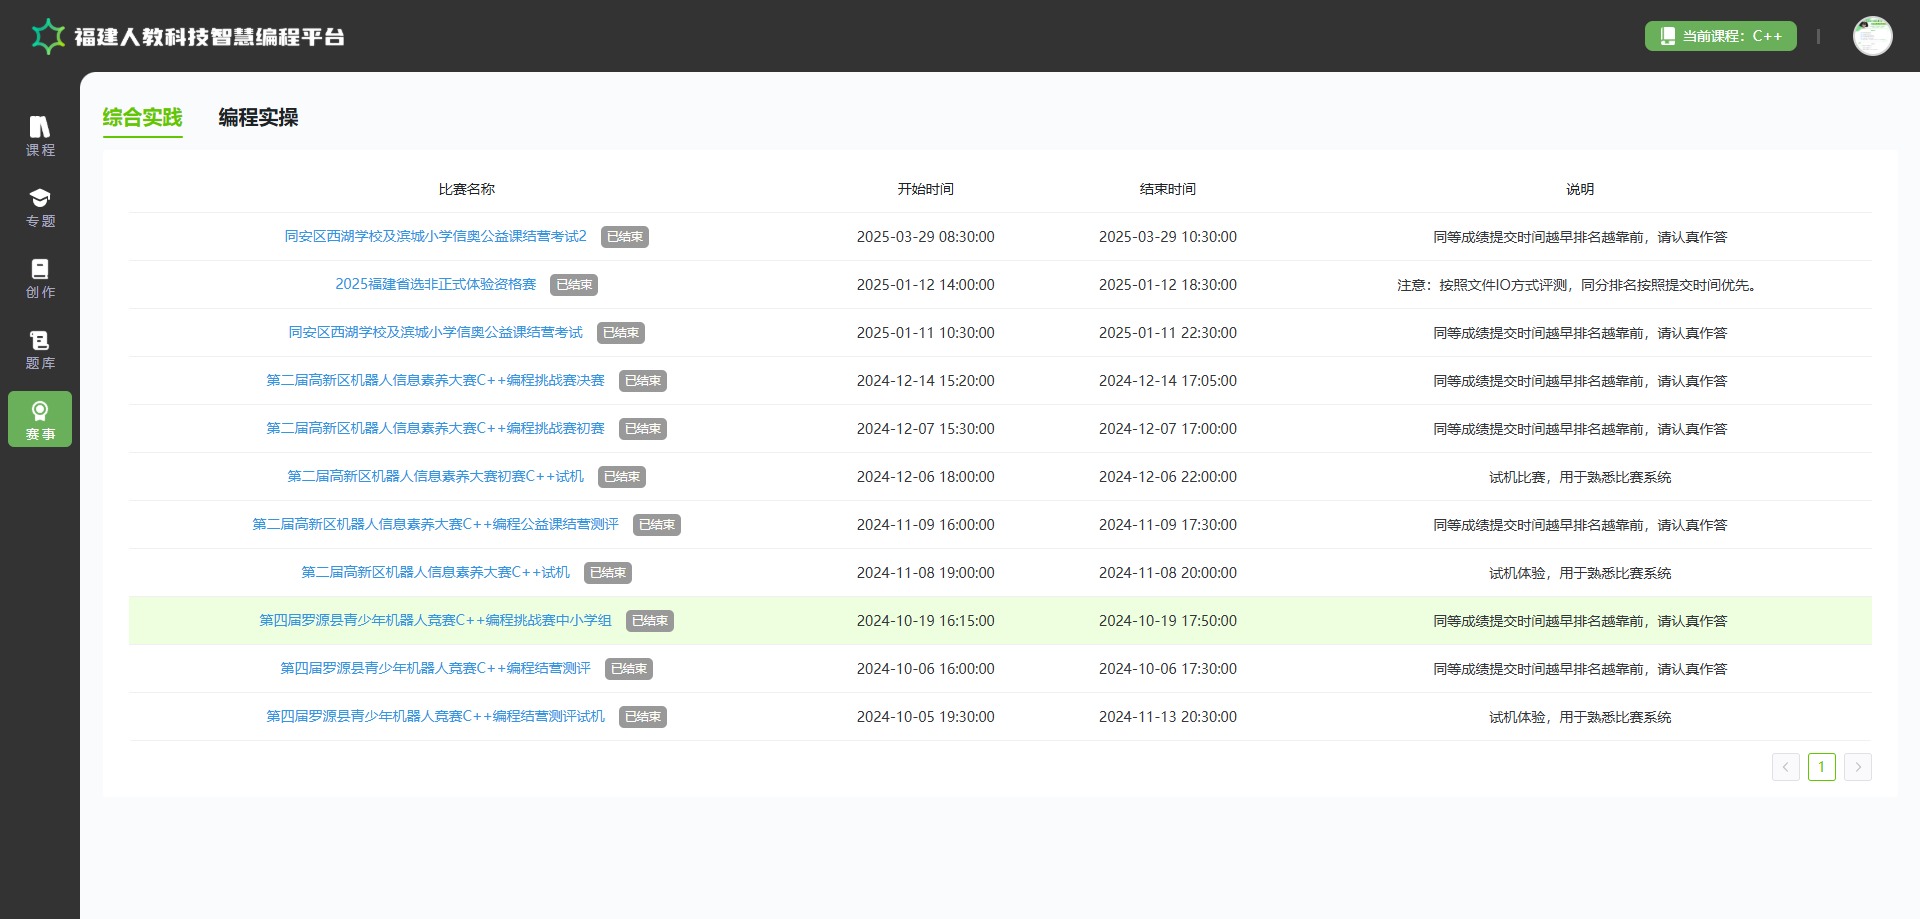Go to previous page arrow

(1785, 767)
